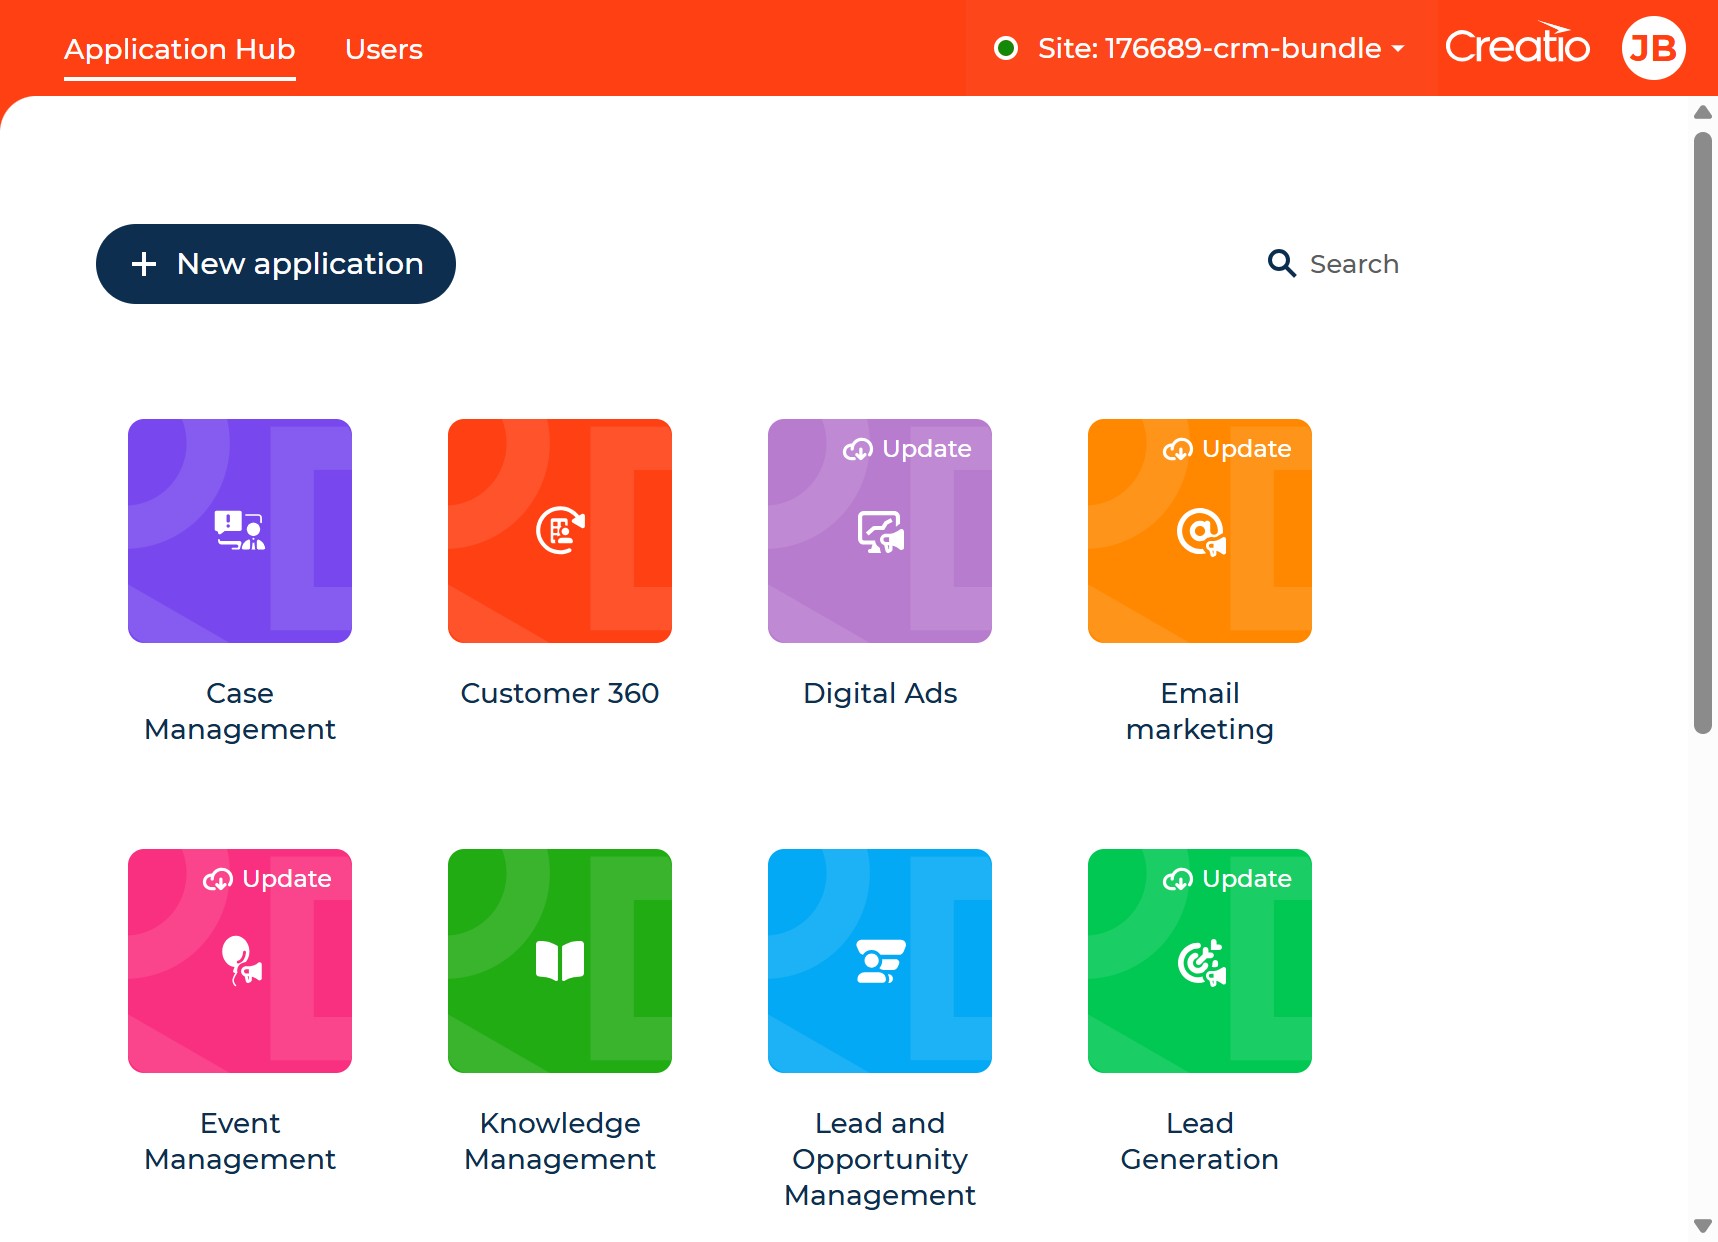Image resolution: width=1718 pixels, height=1242 pixels.
Task: Click the Email marketing label
Action: point(1200,711)
